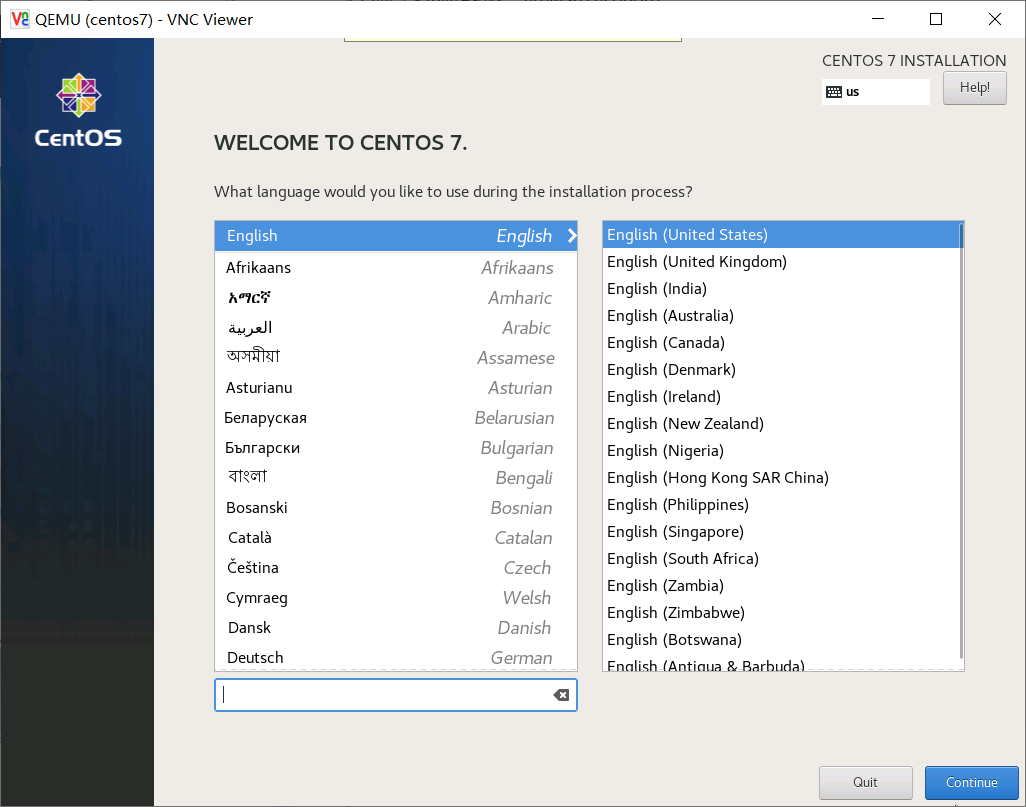Select the Bengali language row
Image resolution: width=1026 pixels, height=807 pixels.
click(396, 478)
